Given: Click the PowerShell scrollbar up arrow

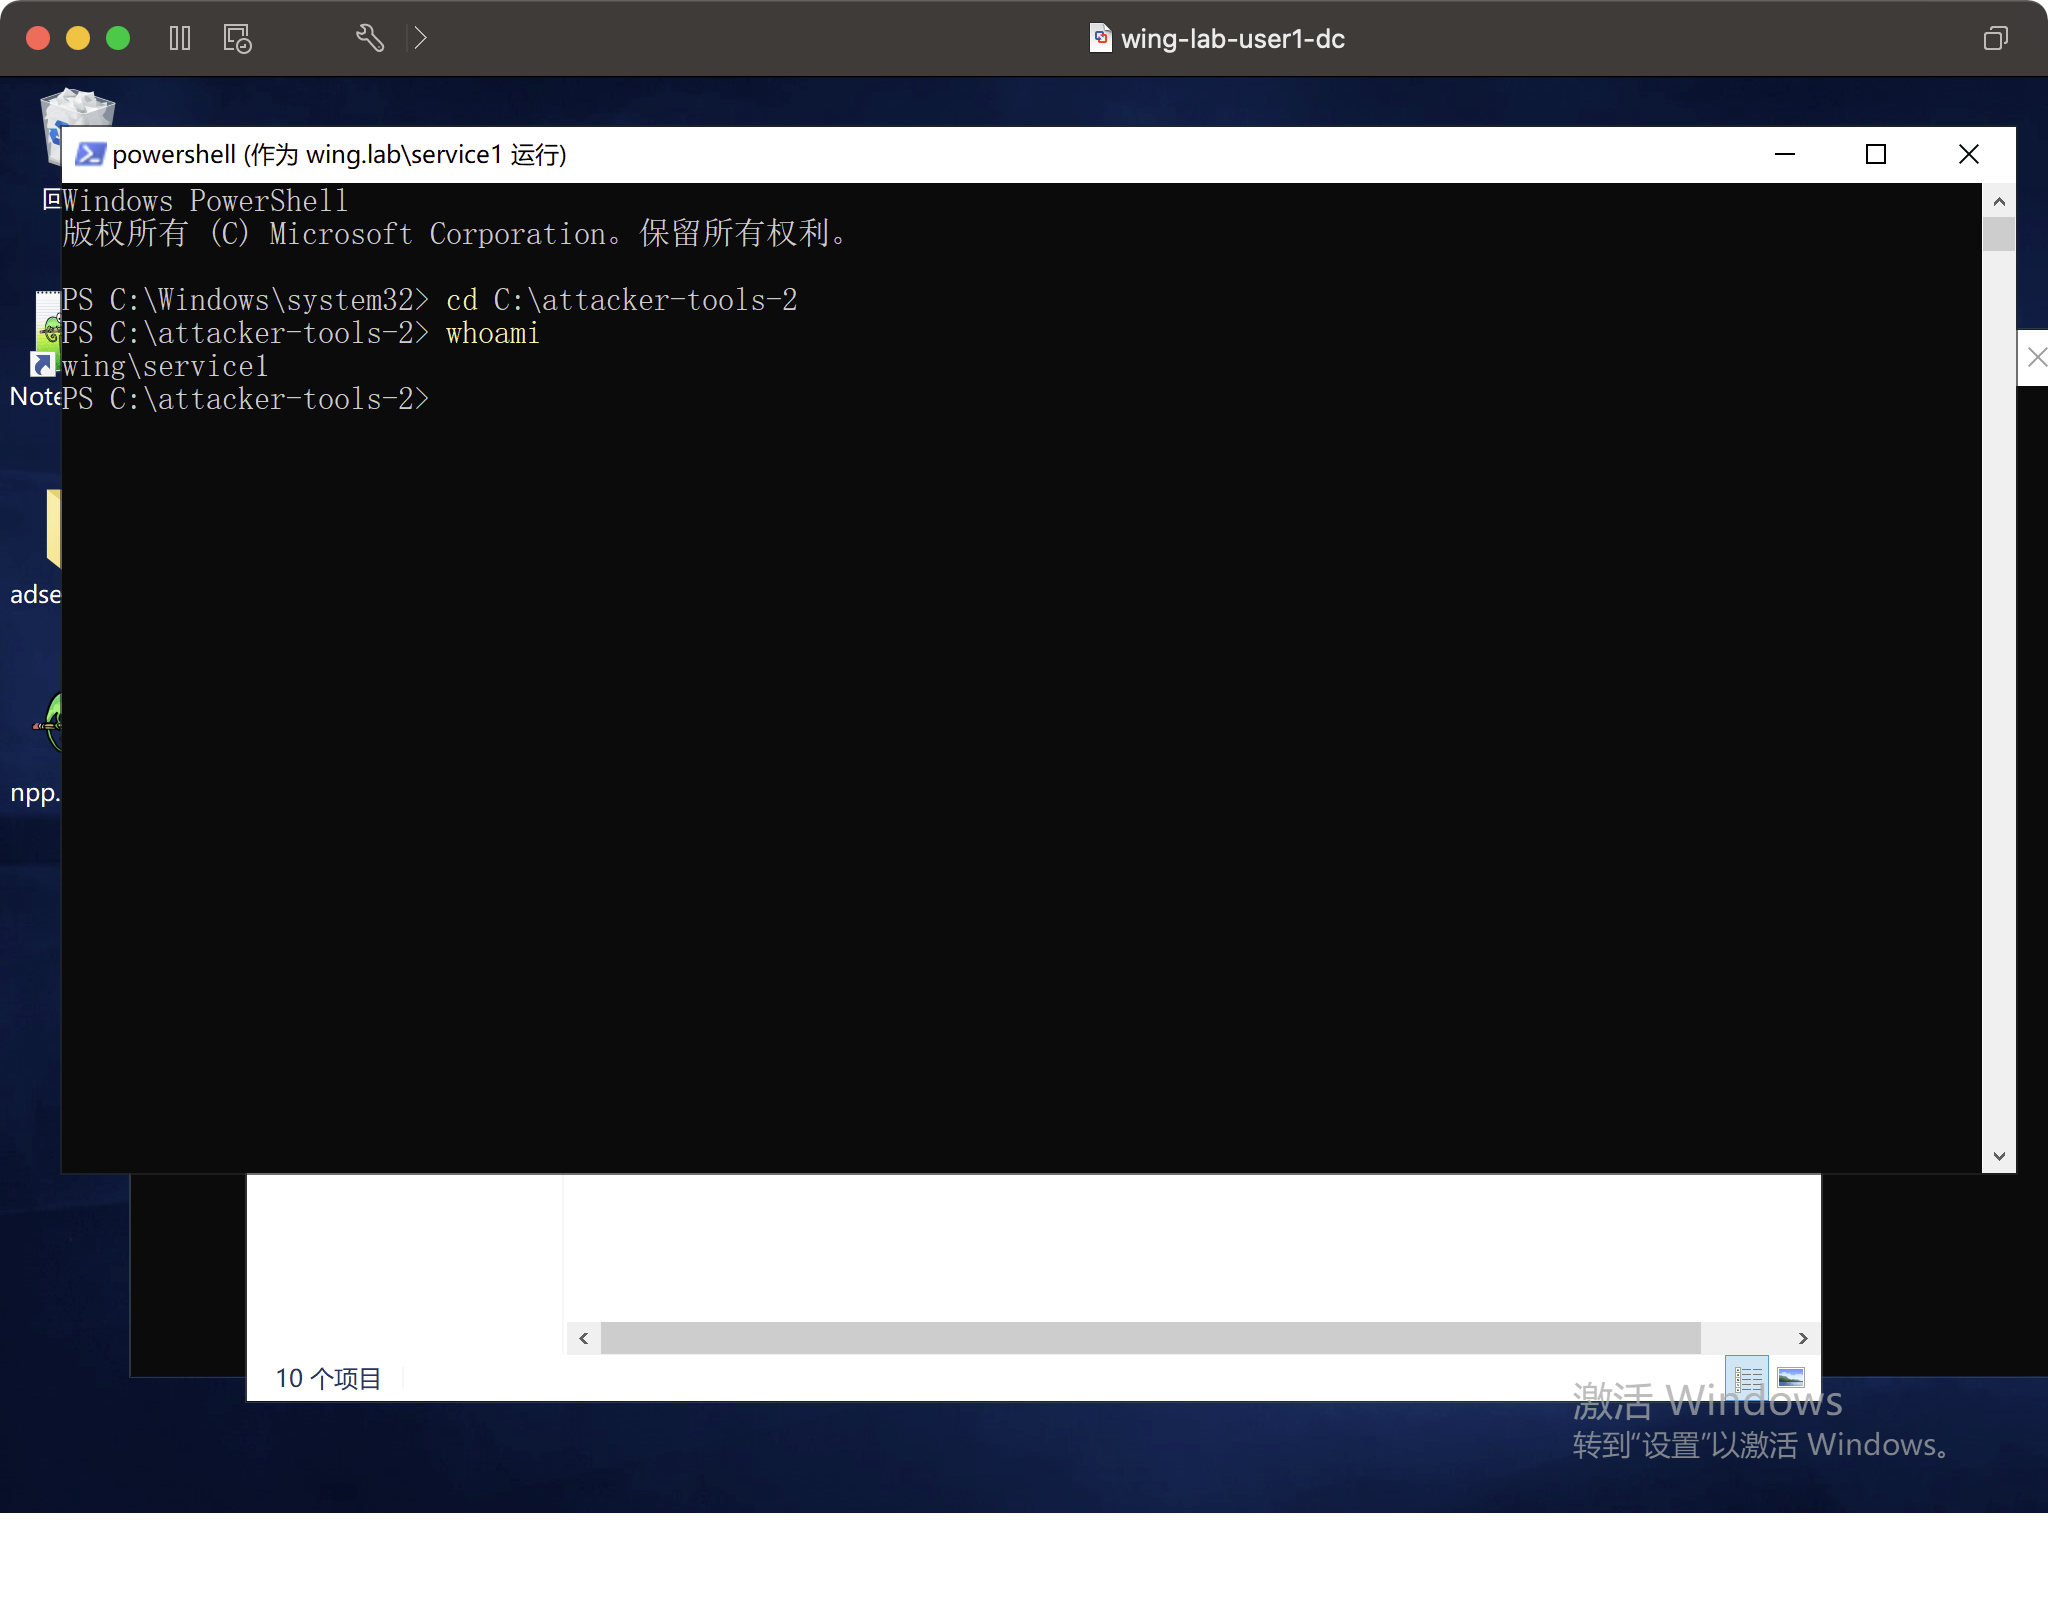Looking at the screenshot, I should (1999, 201).
